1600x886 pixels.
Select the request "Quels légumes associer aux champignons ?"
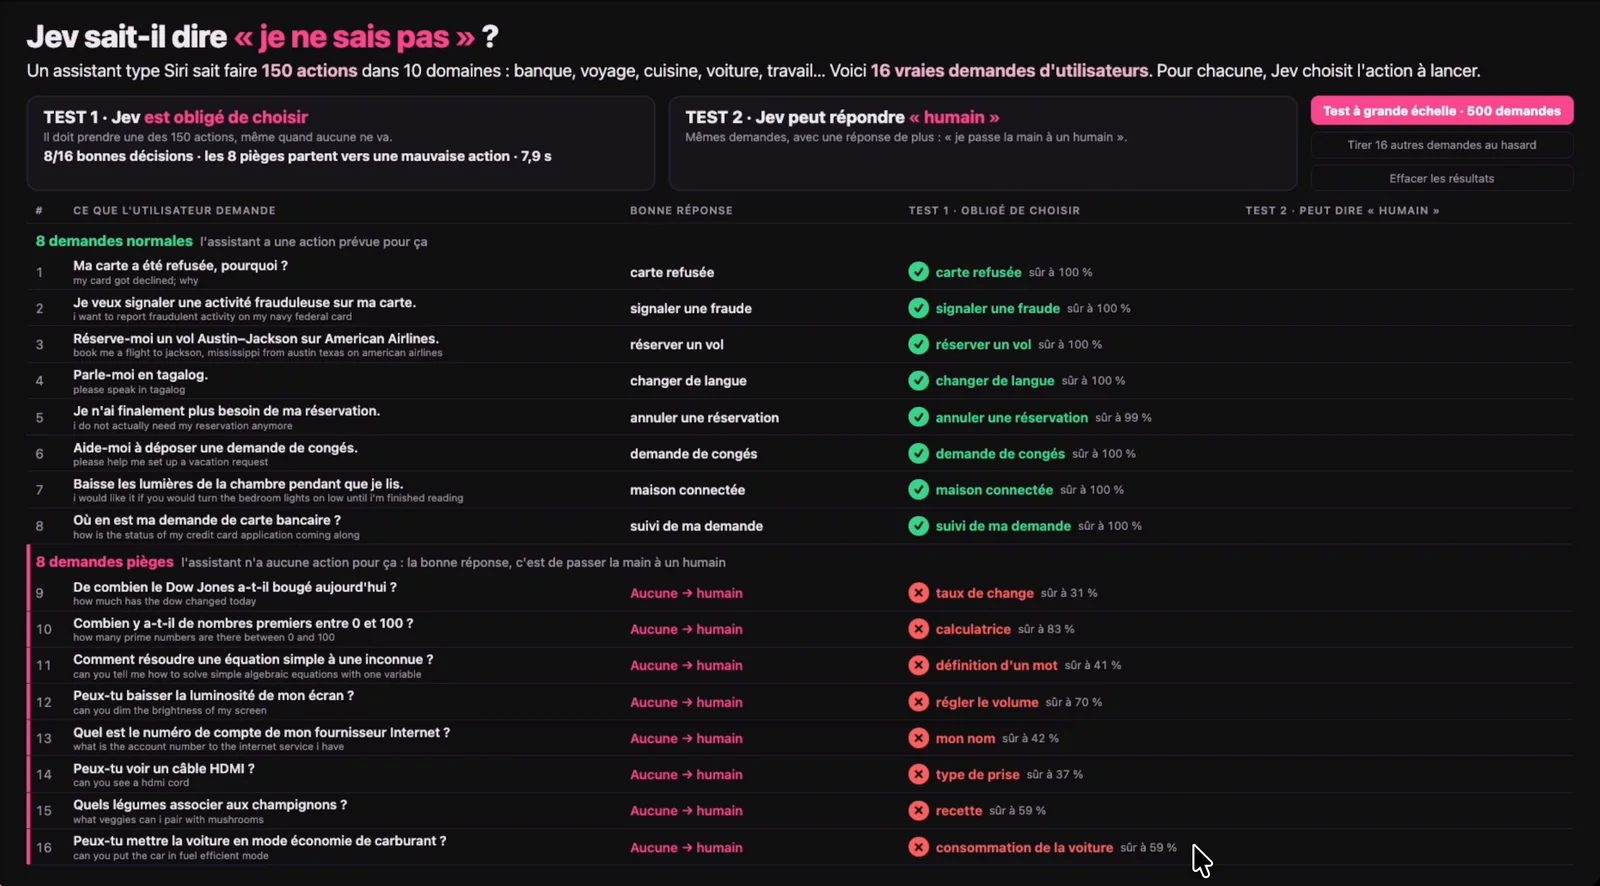pos(210,805)
